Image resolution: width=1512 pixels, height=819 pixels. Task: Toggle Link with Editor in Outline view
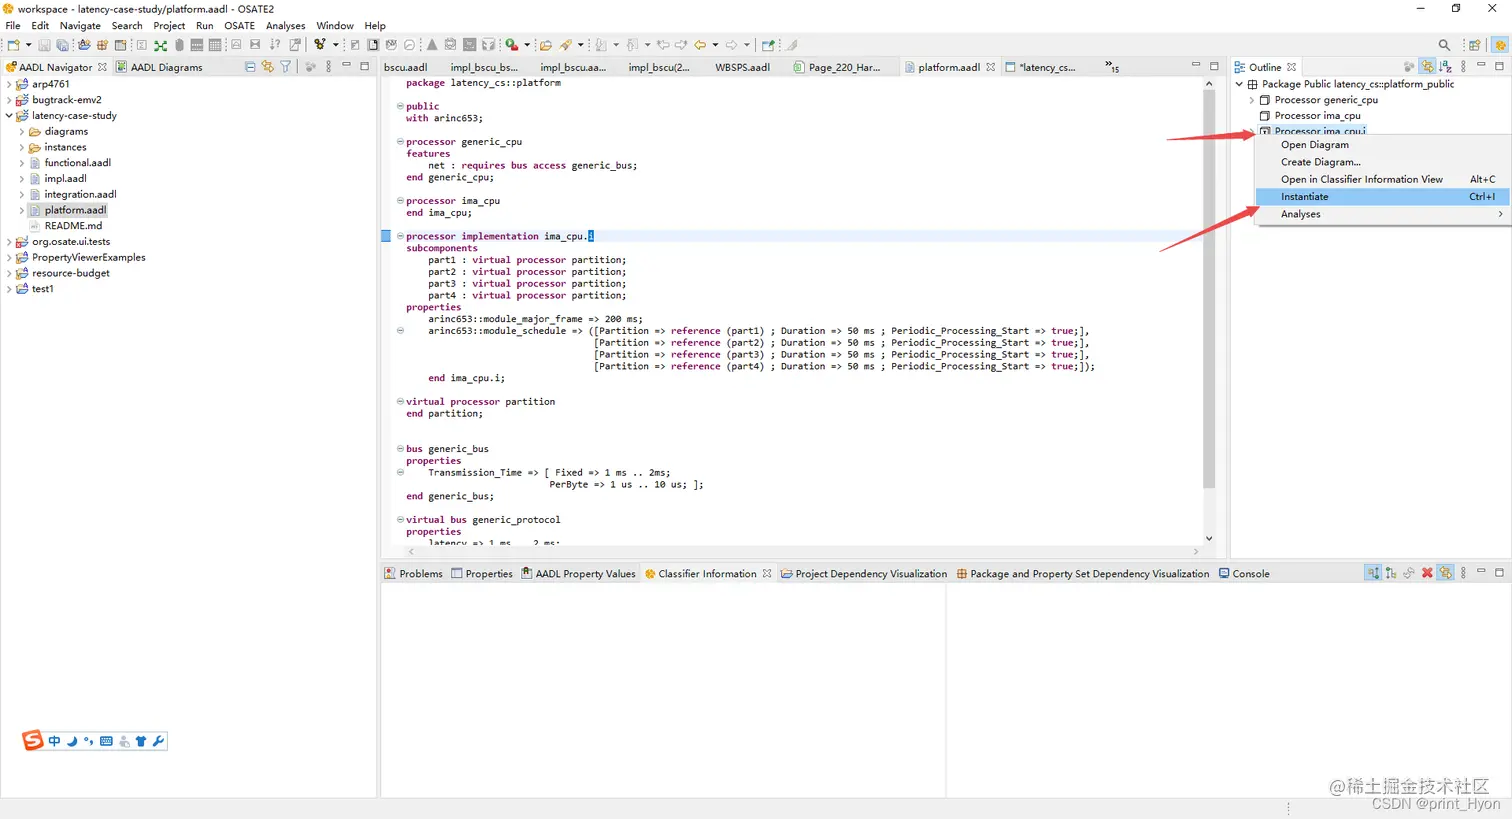pos(1427,67)
